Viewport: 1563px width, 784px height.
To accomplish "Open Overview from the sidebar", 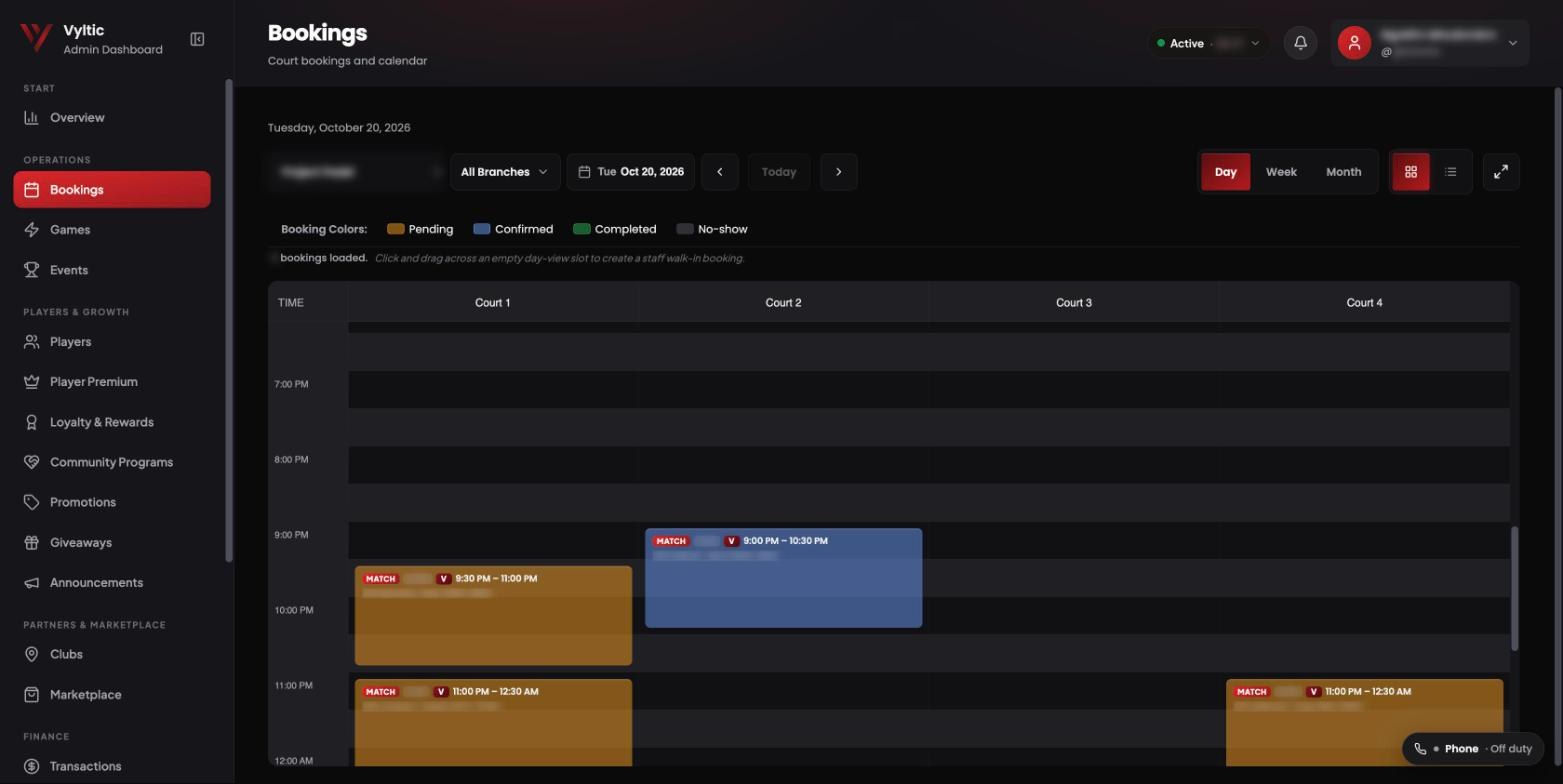I will [112, 118].
